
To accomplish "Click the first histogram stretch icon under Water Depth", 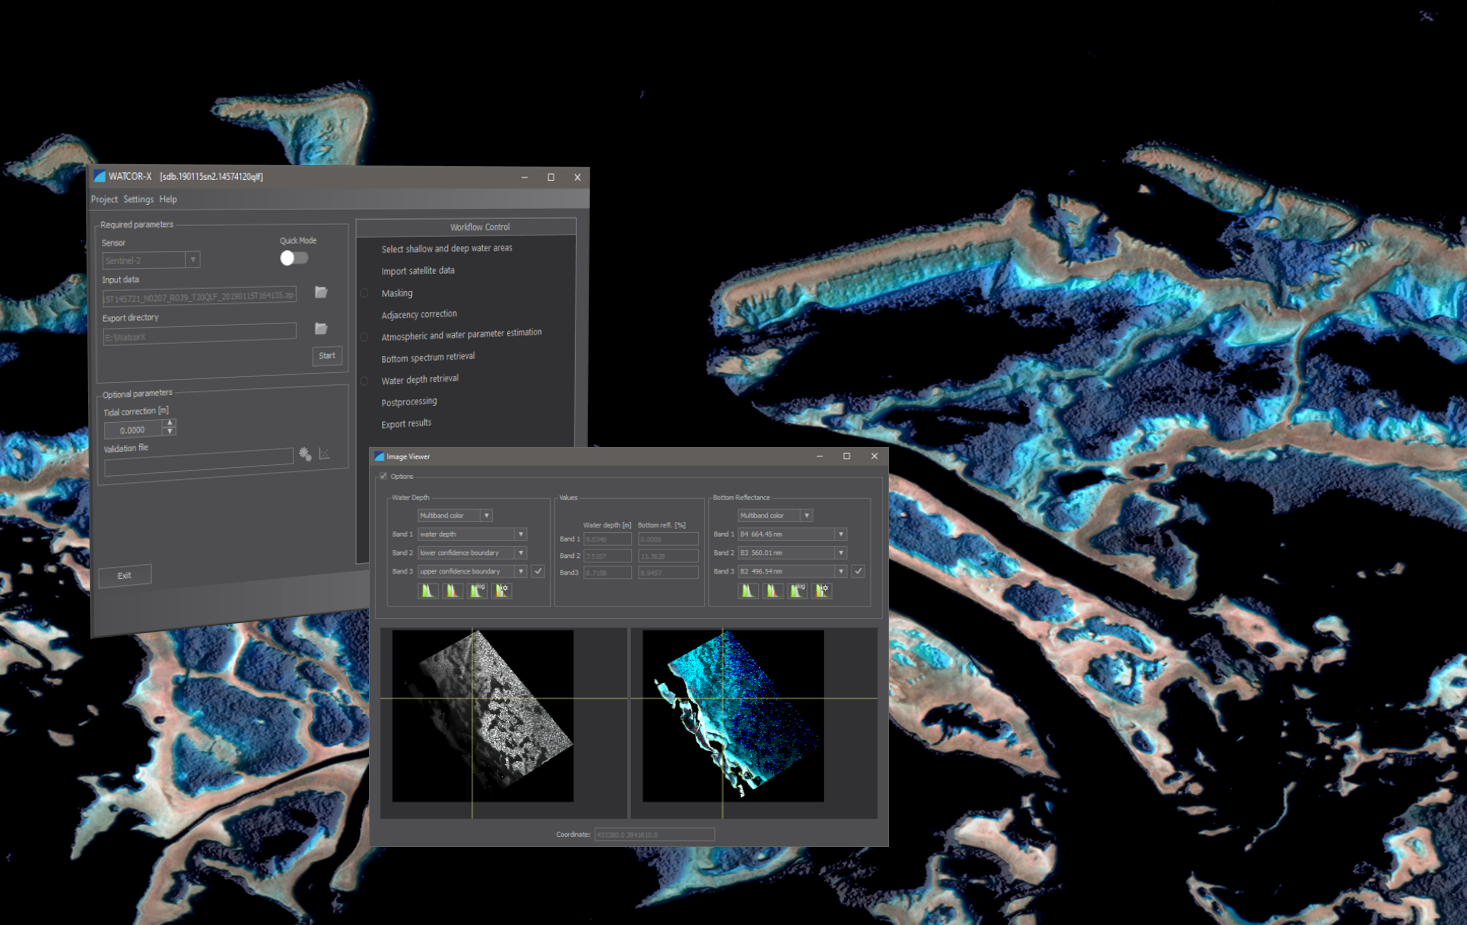I will [428, 591].
